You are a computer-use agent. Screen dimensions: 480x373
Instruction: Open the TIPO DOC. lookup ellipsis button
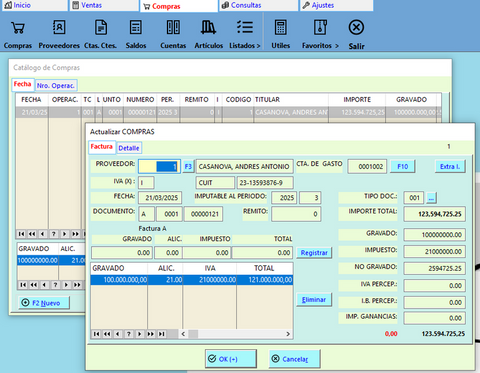pos(431,198)
